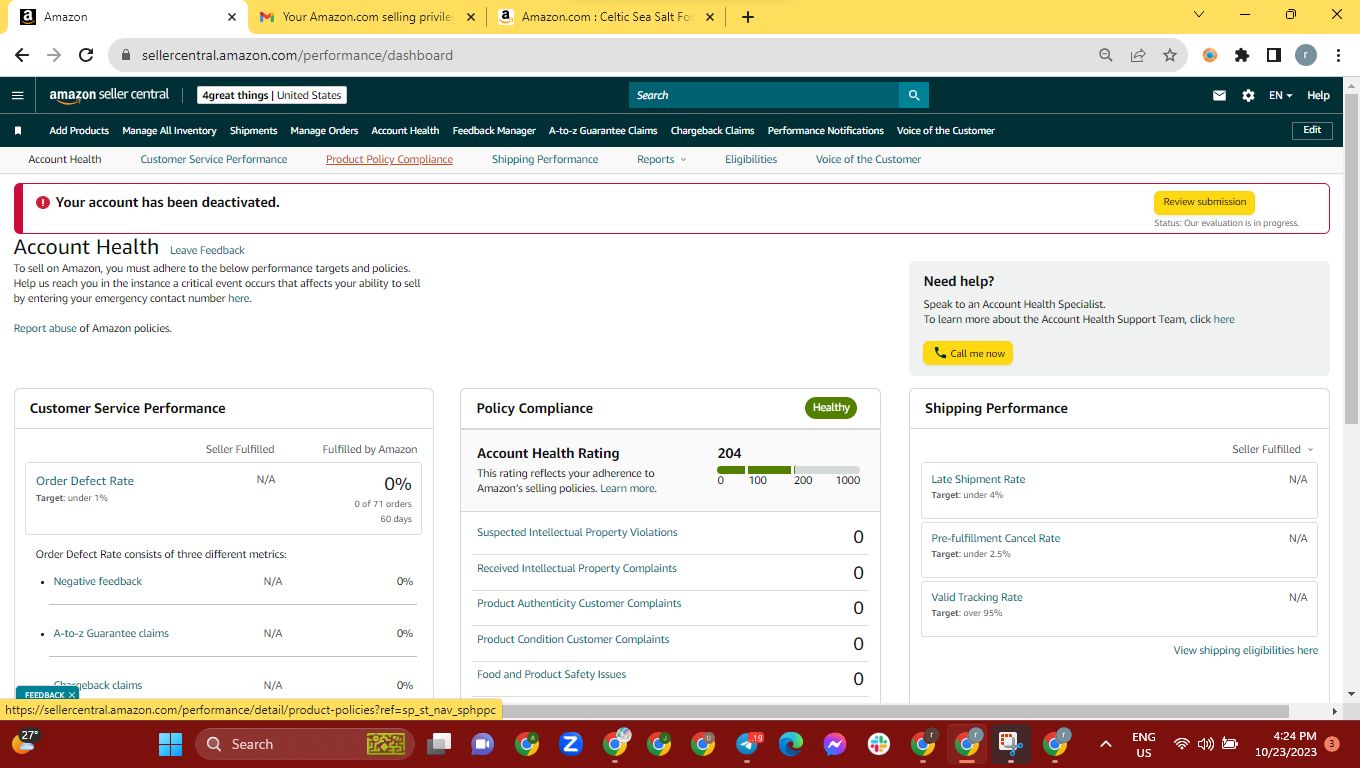Click the Account Health Rating progress bar

[x=788, y=470]
